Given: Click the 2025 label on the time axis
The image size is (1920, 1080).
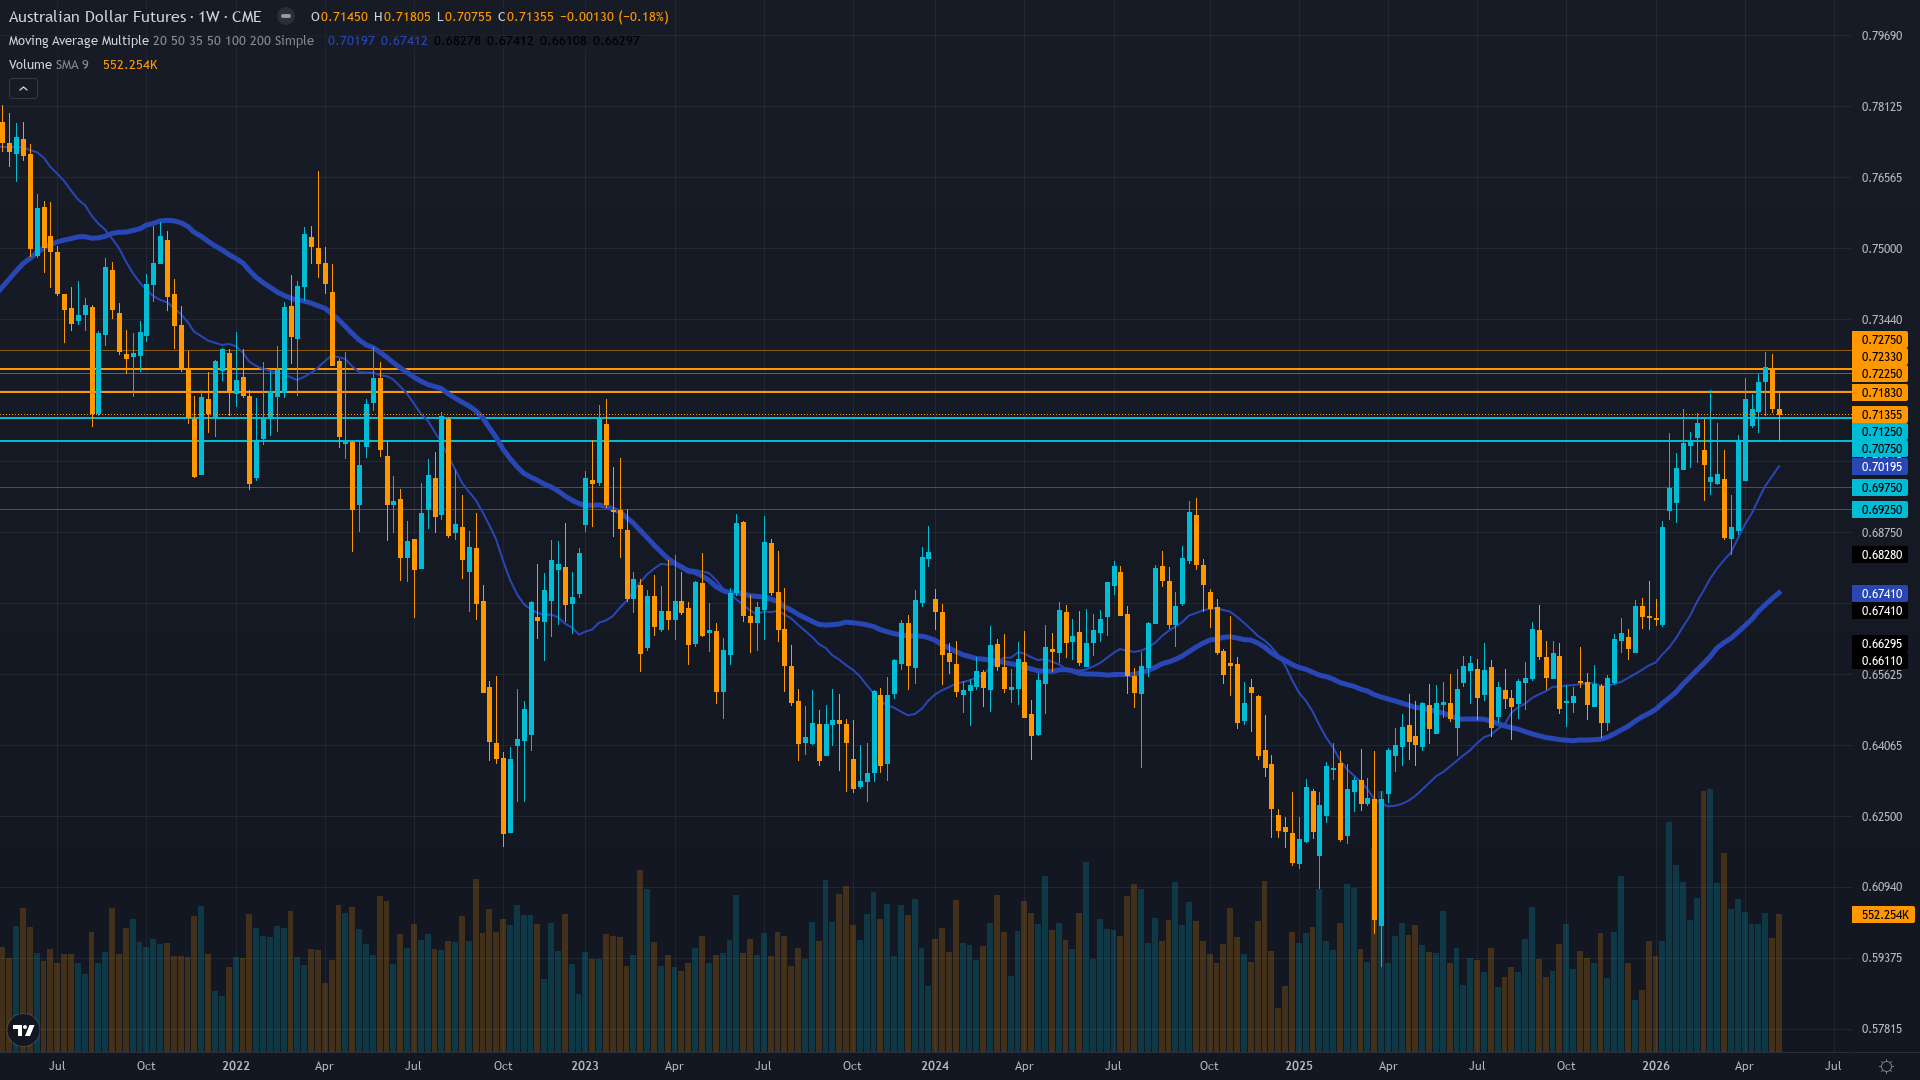Looking at the screenshot, I should pos(1299,1066).
